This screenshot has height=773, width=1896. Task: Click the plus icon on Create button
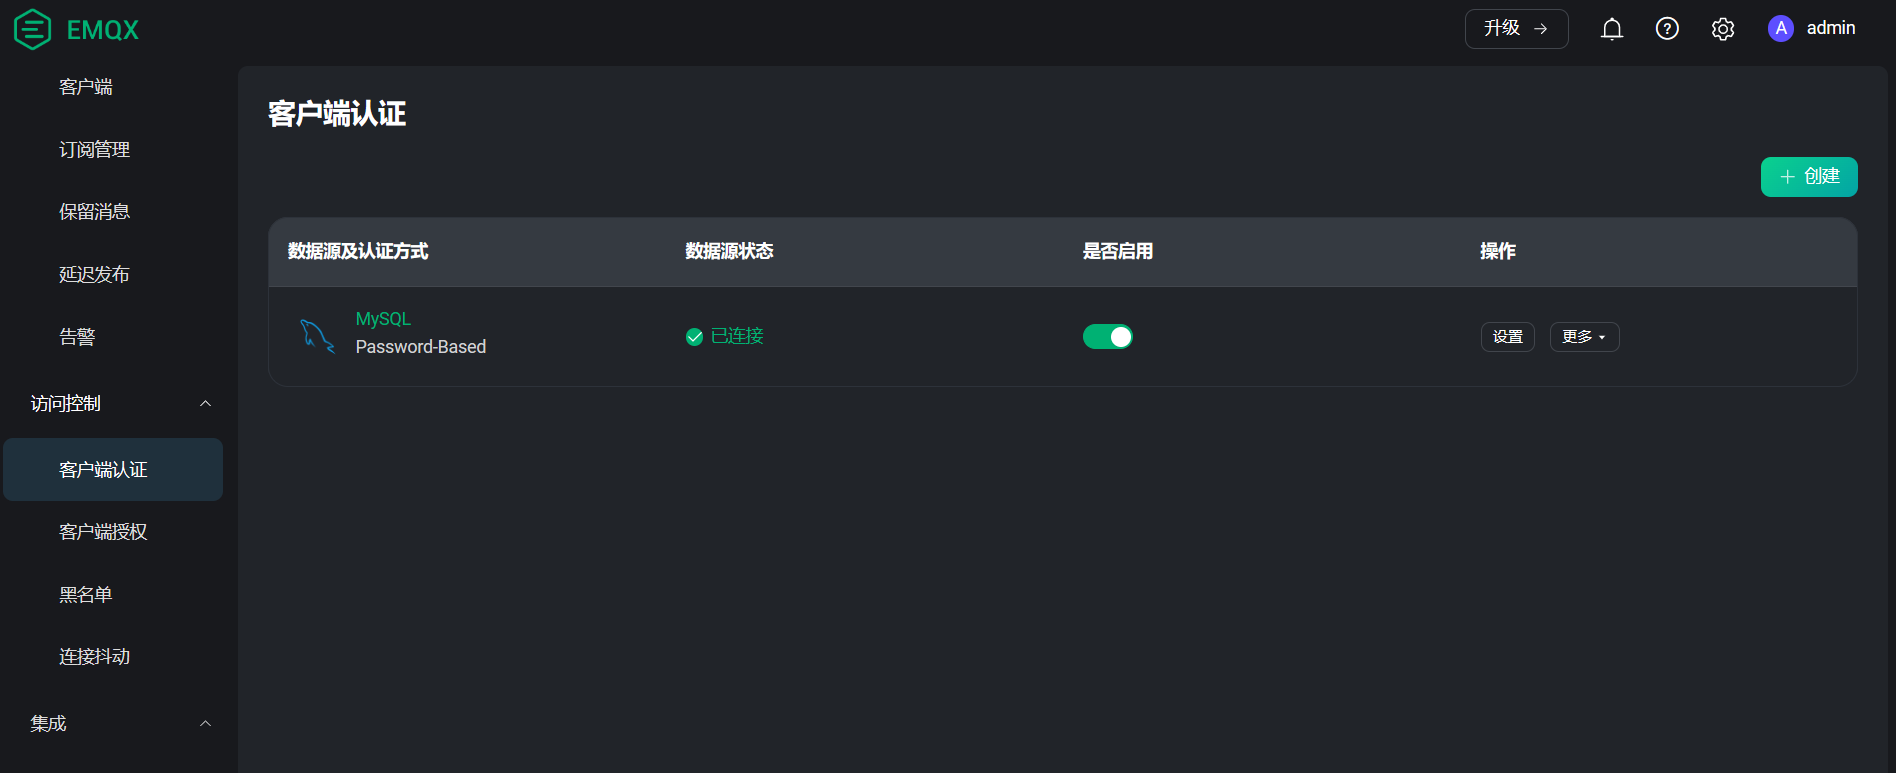(x=1787, y=177)
